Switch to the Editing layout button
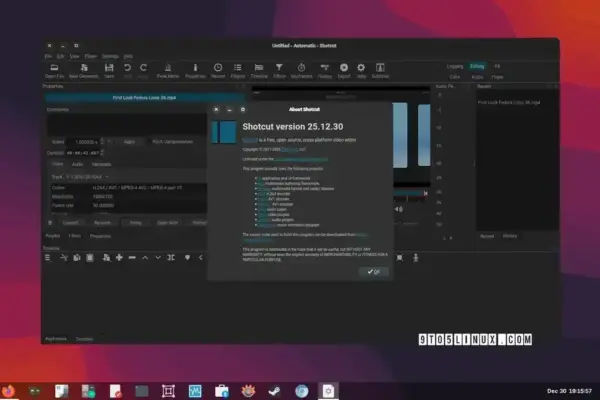This screenshot has width=600, height=400. (x=477, y=66)
